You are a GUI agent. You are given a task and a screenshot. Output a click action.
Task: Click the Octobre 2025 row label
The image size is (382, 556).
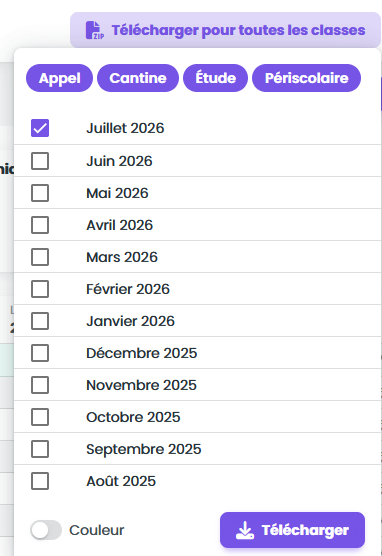point(133,417)
